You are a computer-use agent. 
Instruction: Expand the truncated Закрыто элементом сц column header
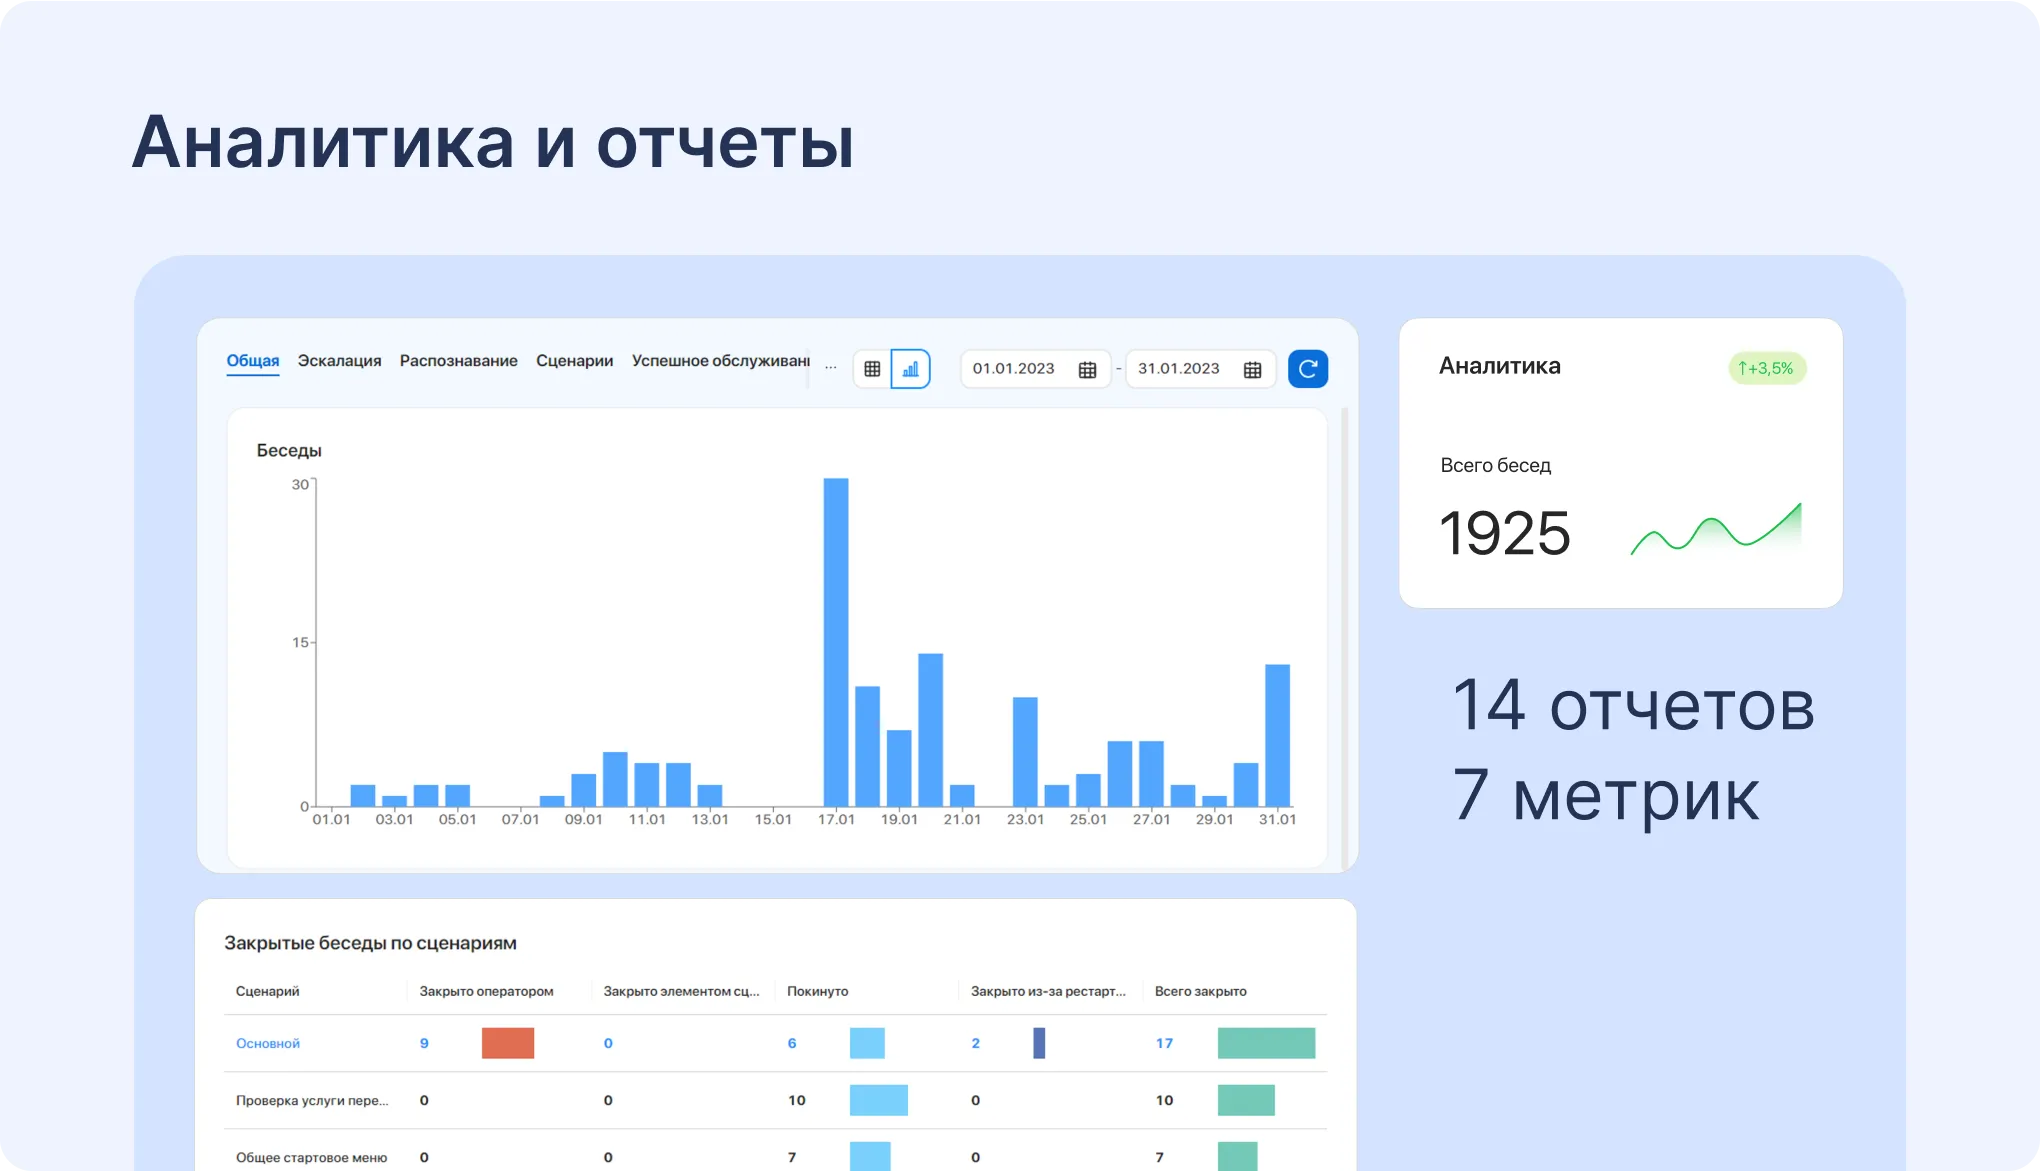click(681, 991)
